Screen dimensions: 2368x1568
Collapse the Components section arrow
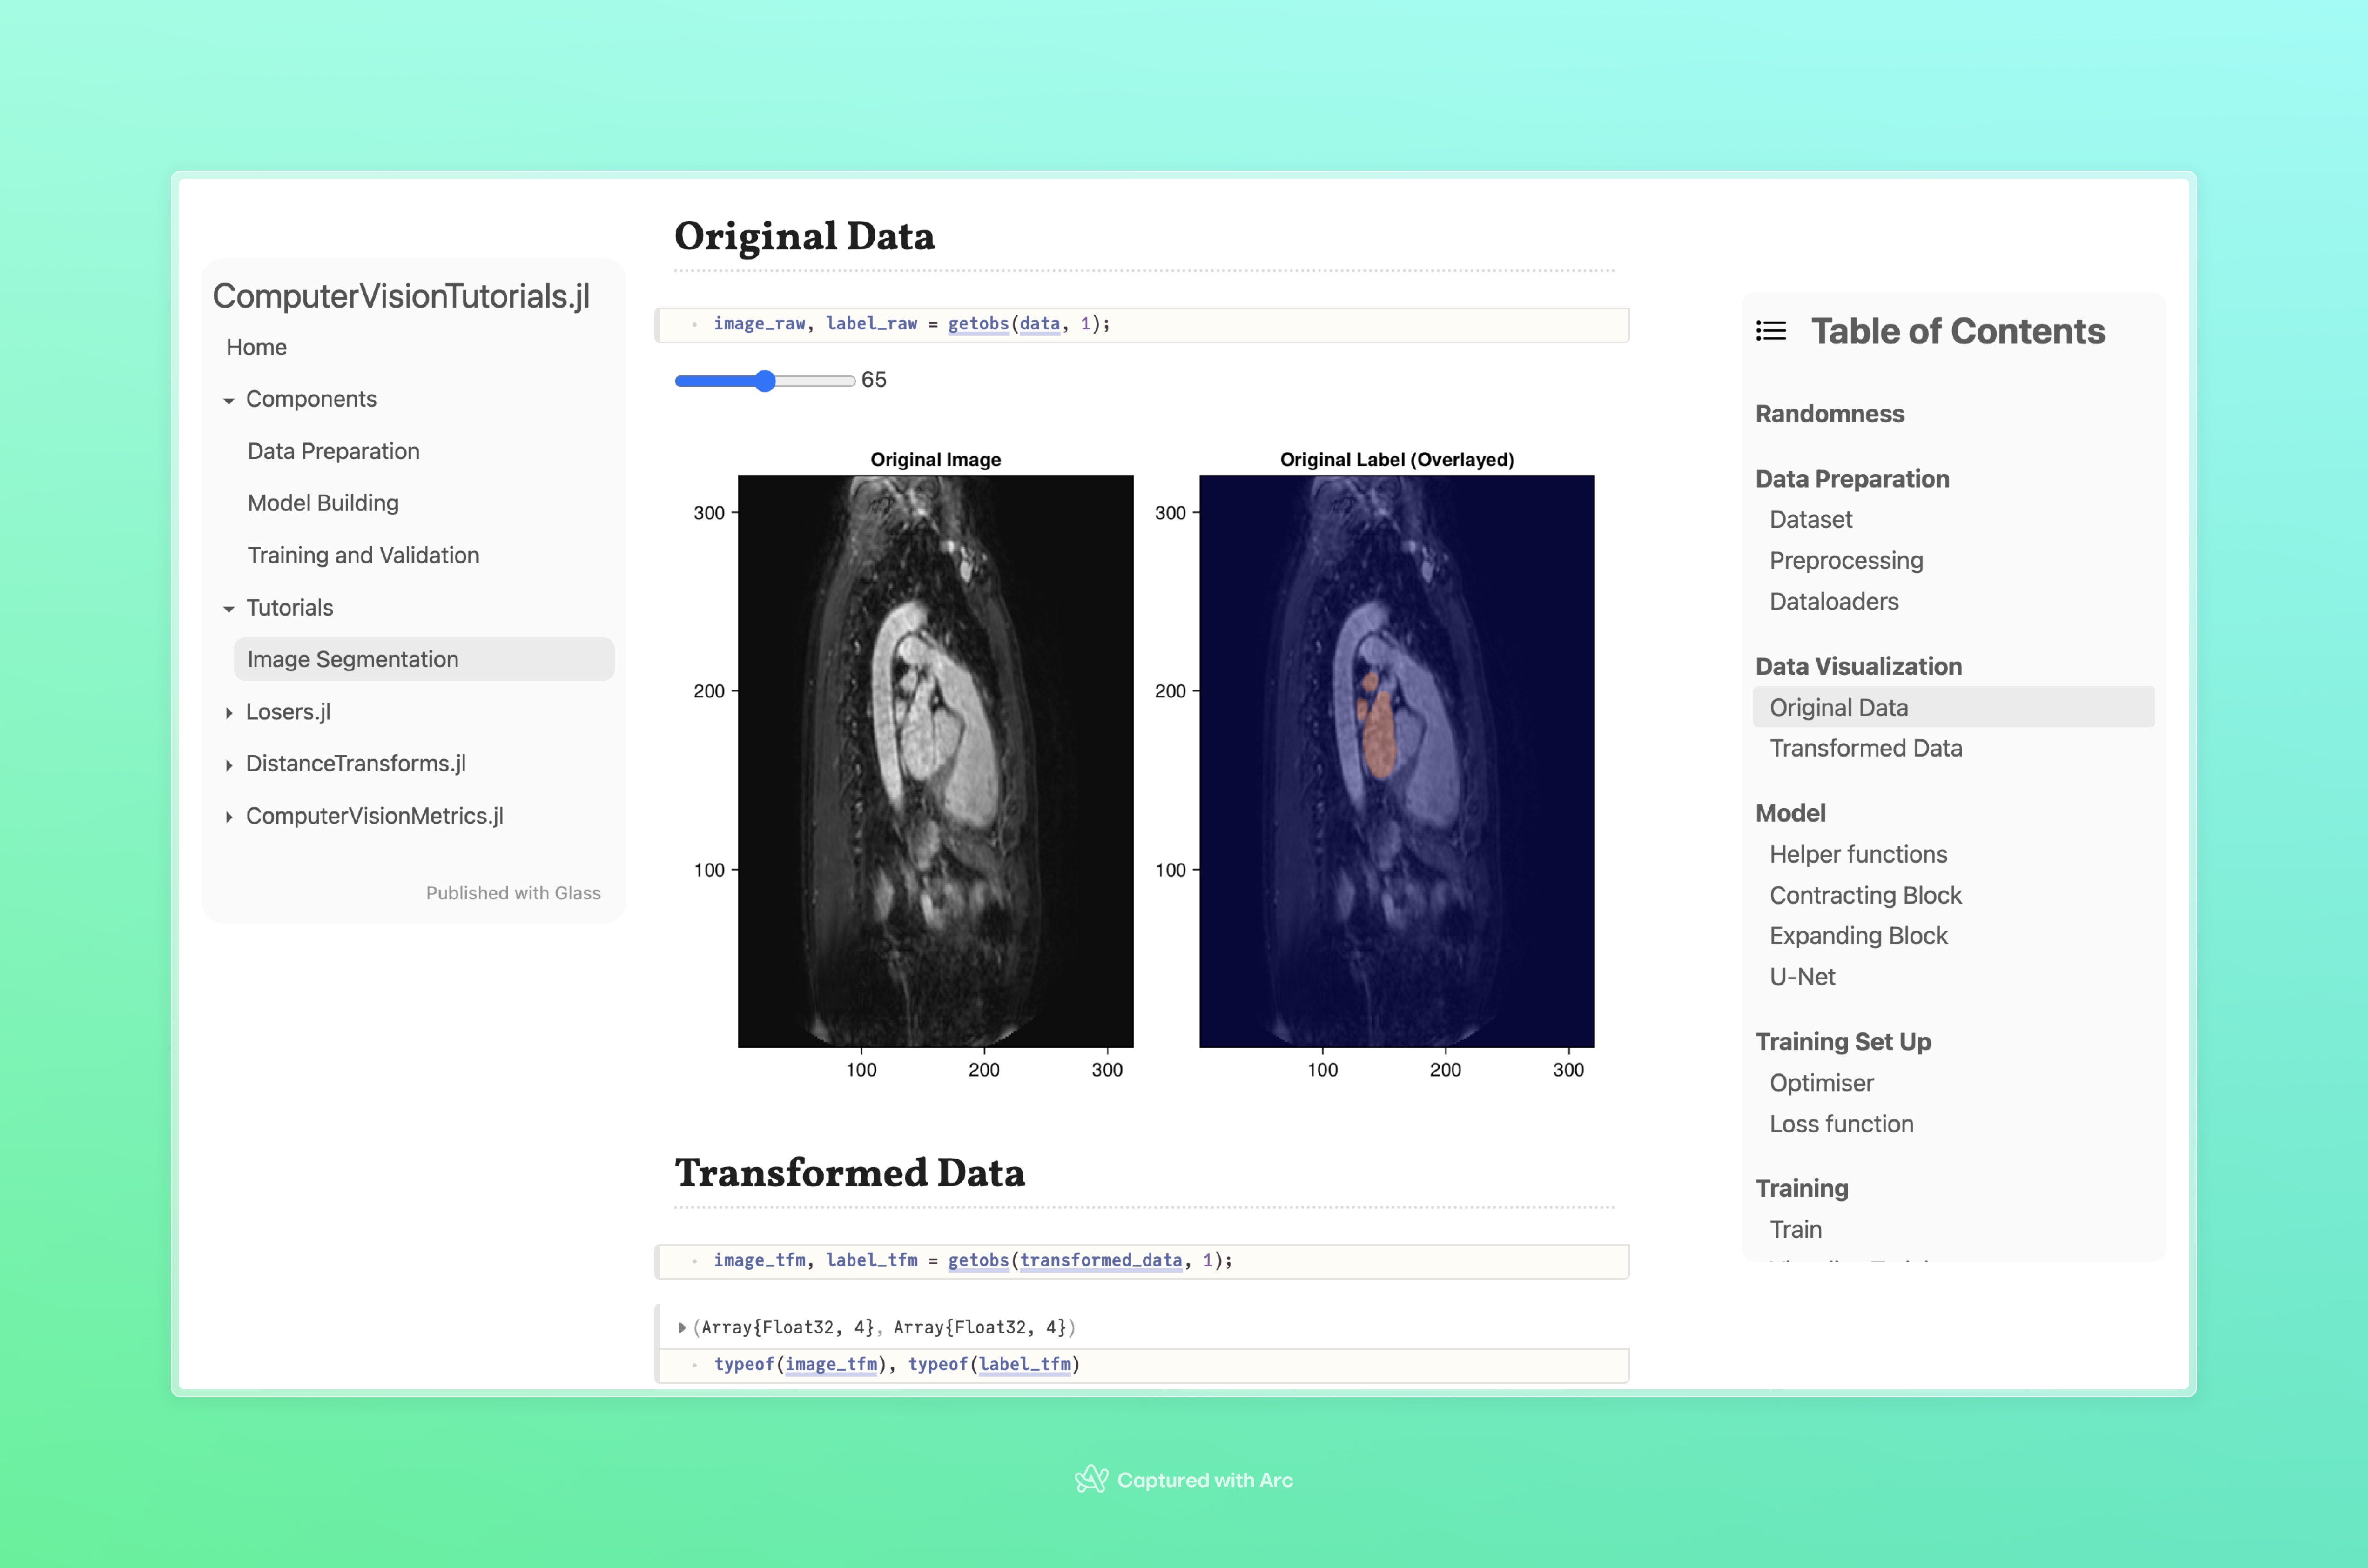coord(229,400)
